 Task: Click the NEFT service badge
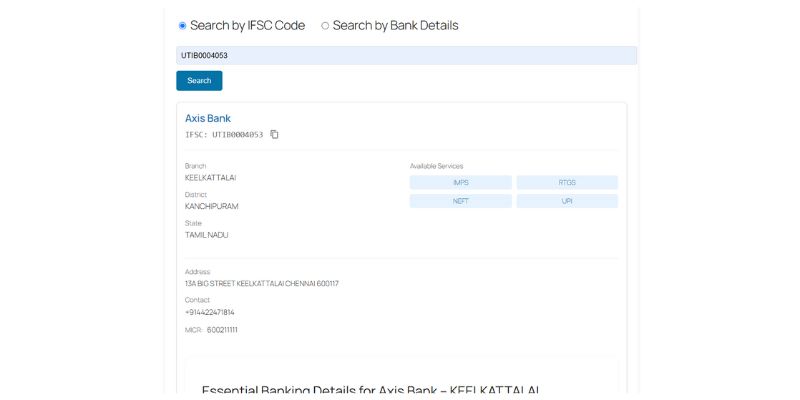point(461,201)
